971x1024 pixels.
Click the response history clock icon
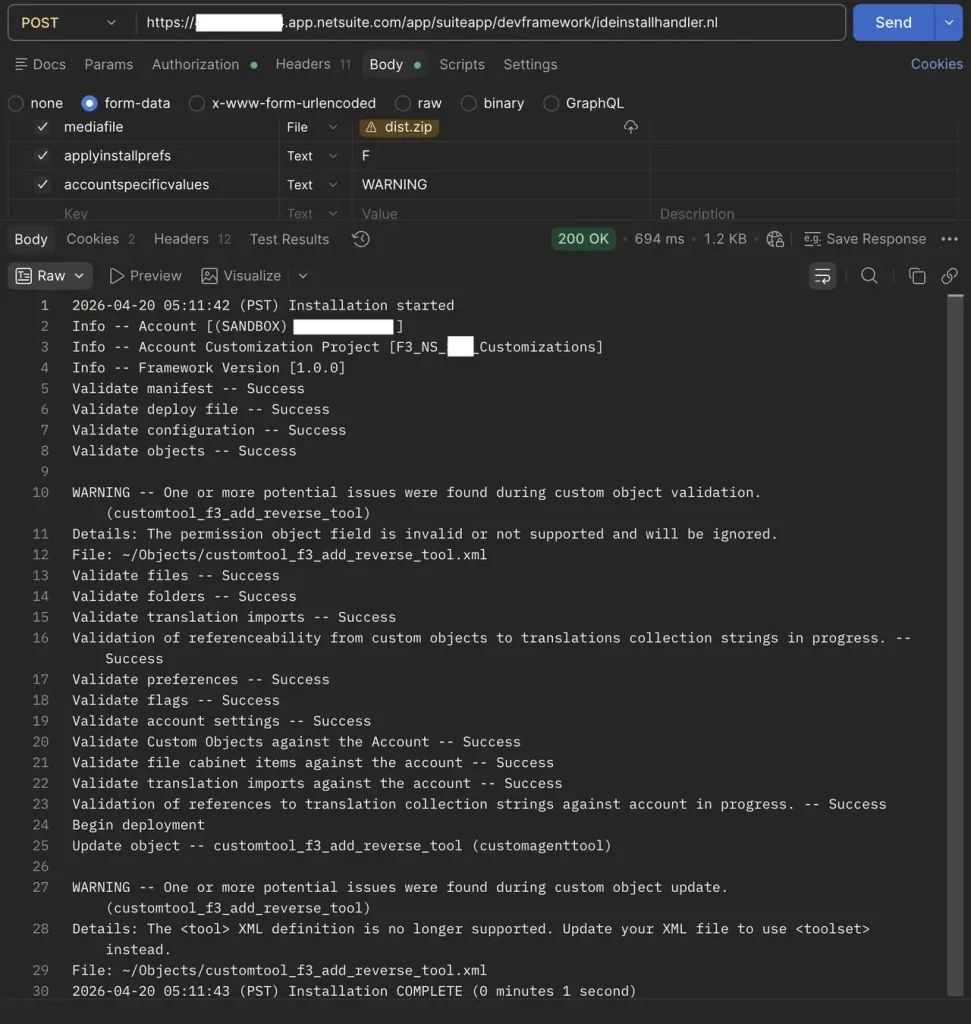(361, 239)
